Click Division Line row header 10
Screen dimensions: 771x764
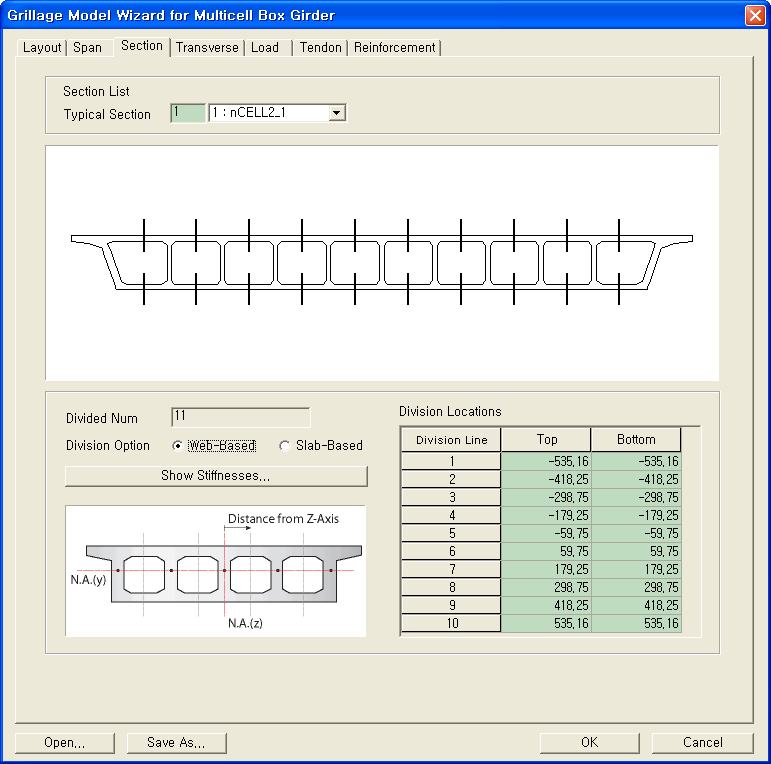coord(451,623)
